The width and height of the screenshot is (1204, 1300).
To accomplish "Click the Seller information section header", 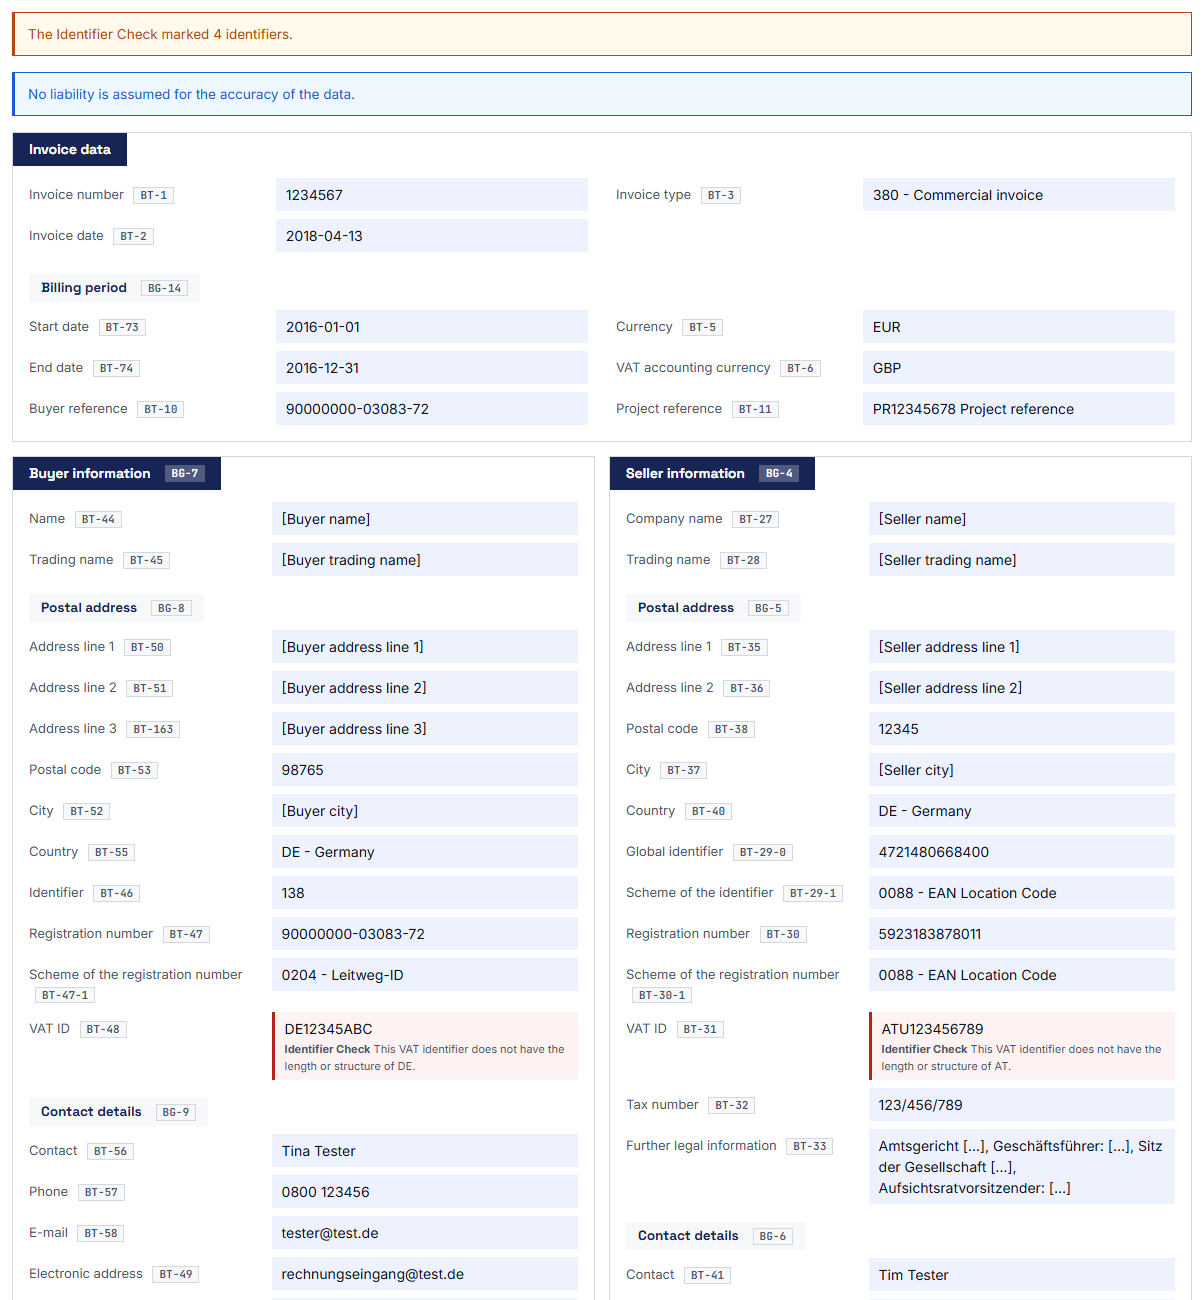I will tap(712, 473).
